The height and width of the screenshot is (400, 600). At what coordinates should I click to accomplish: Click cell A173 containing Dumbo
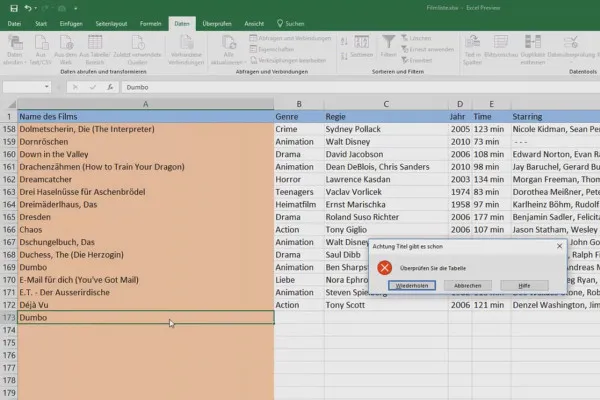pos(146,317)
